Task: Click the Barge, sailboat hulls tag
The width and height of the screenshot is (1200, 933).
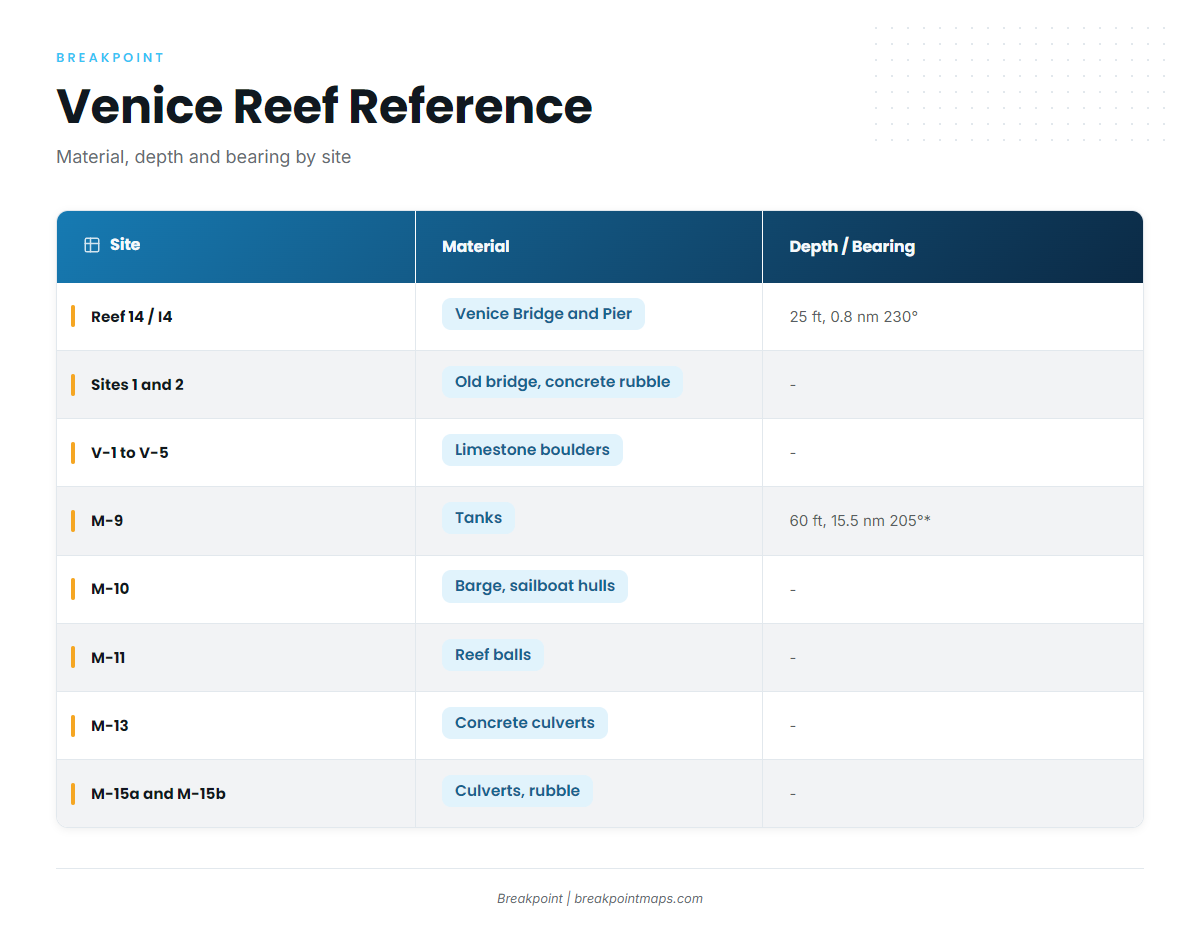Action: coord(535,586)
